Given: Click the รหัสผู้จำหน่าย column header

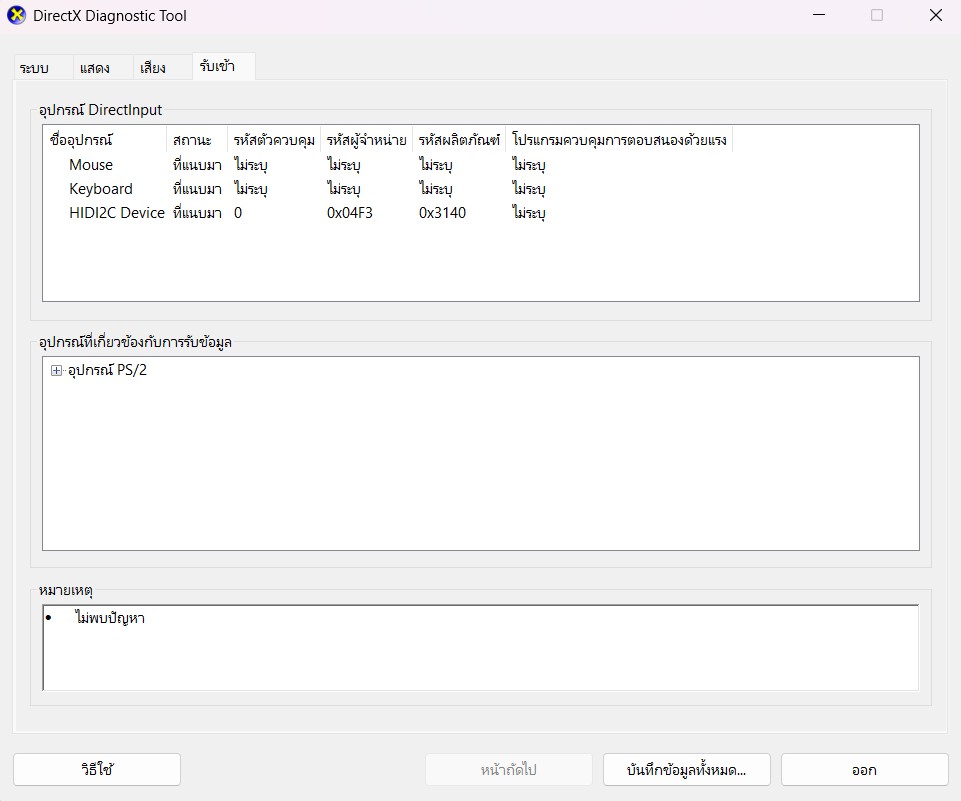Looking at the screenshot, I should click(x=366, y=140).
